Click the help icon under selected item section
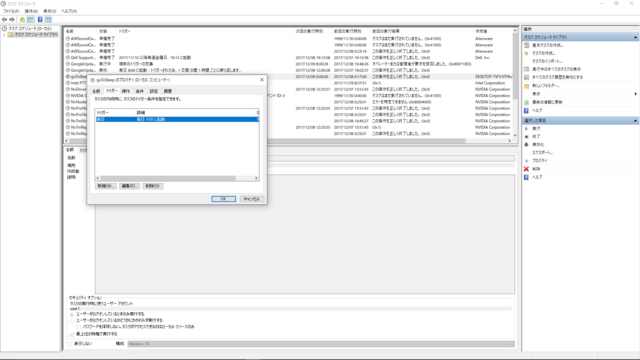This screenshot has width=640, height=360. 527,177
